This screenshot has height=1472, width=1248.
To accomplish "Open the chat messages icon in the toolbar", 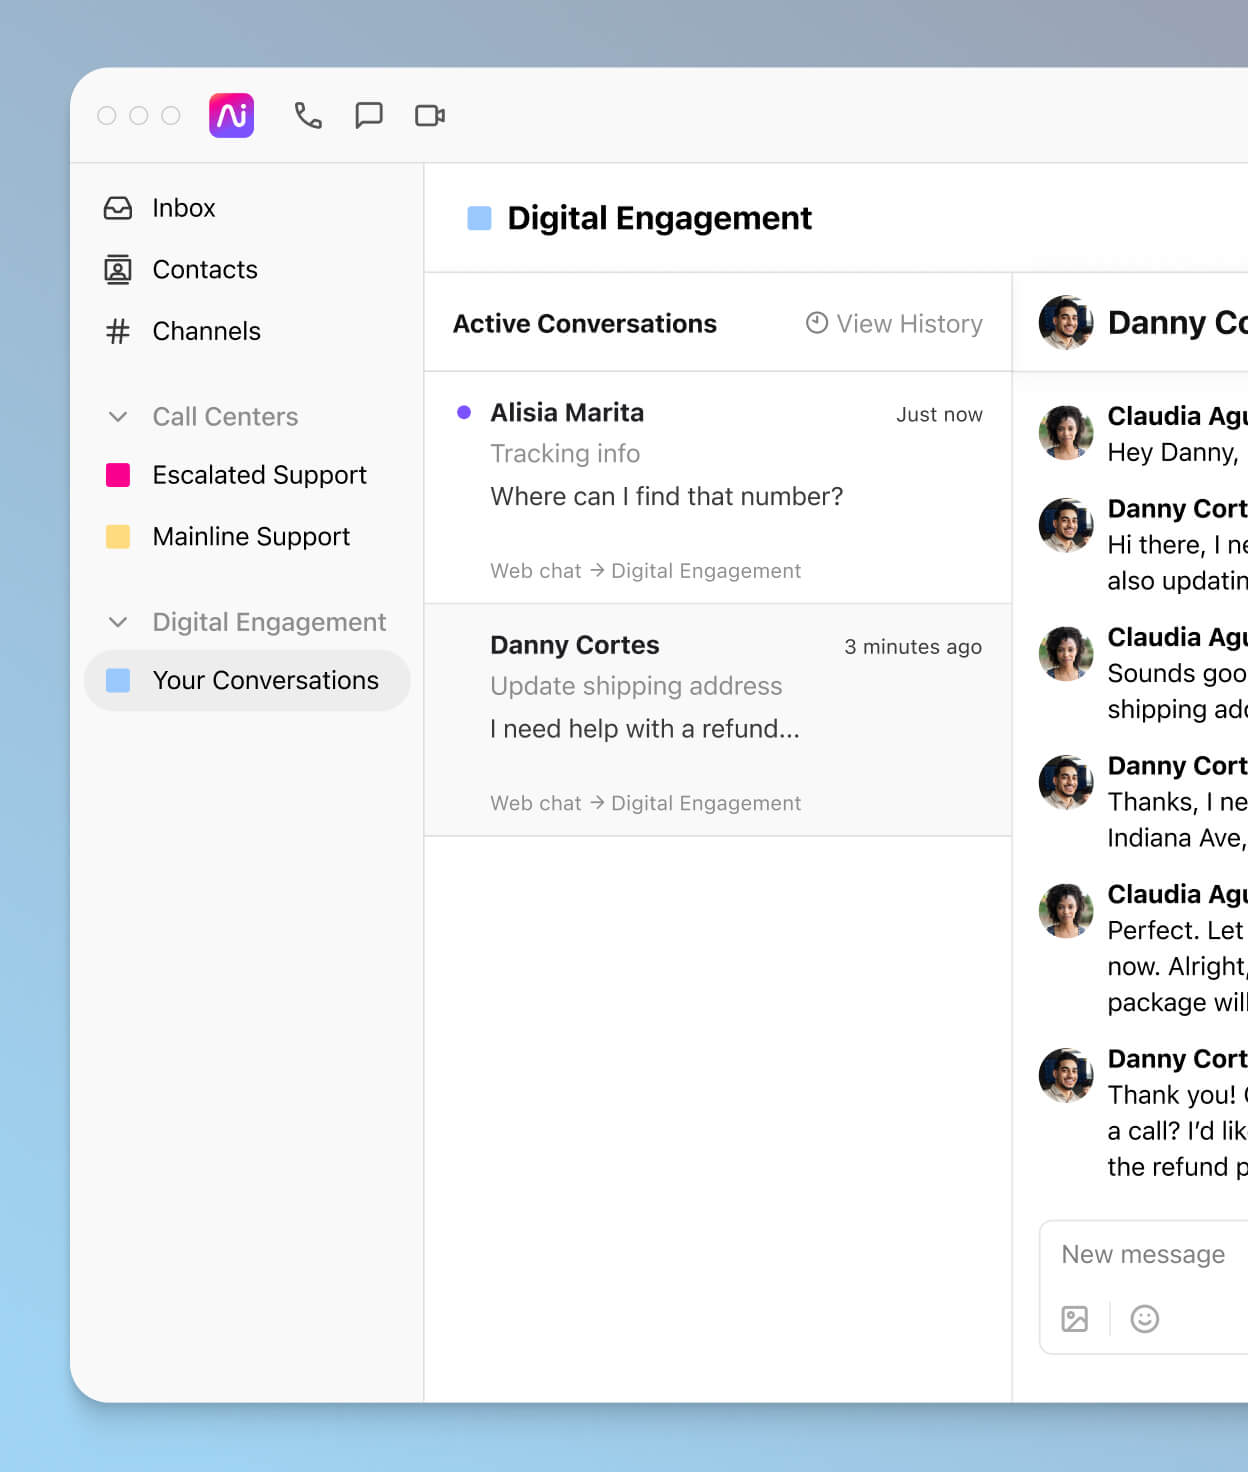I will tap(369, 115).
